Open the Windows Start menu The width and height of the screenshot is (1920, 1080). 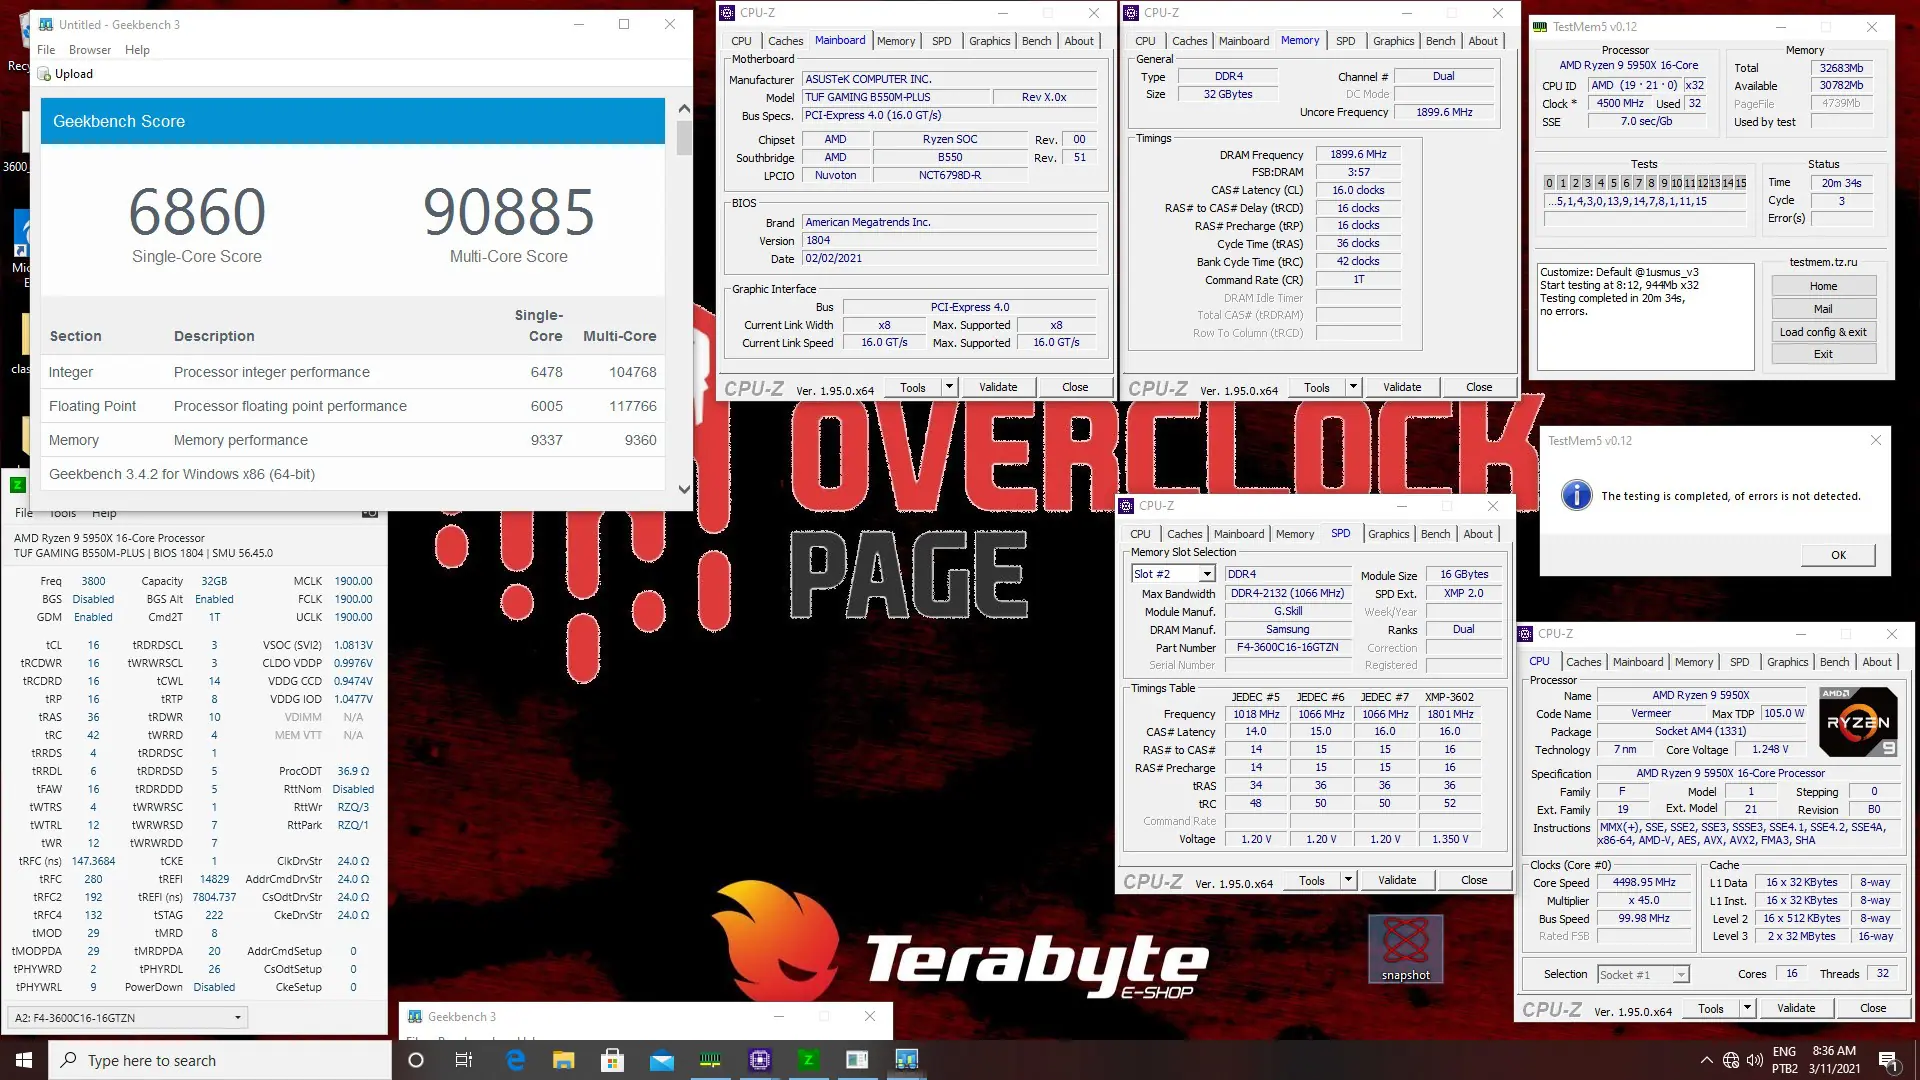(x=24, y=1060)
